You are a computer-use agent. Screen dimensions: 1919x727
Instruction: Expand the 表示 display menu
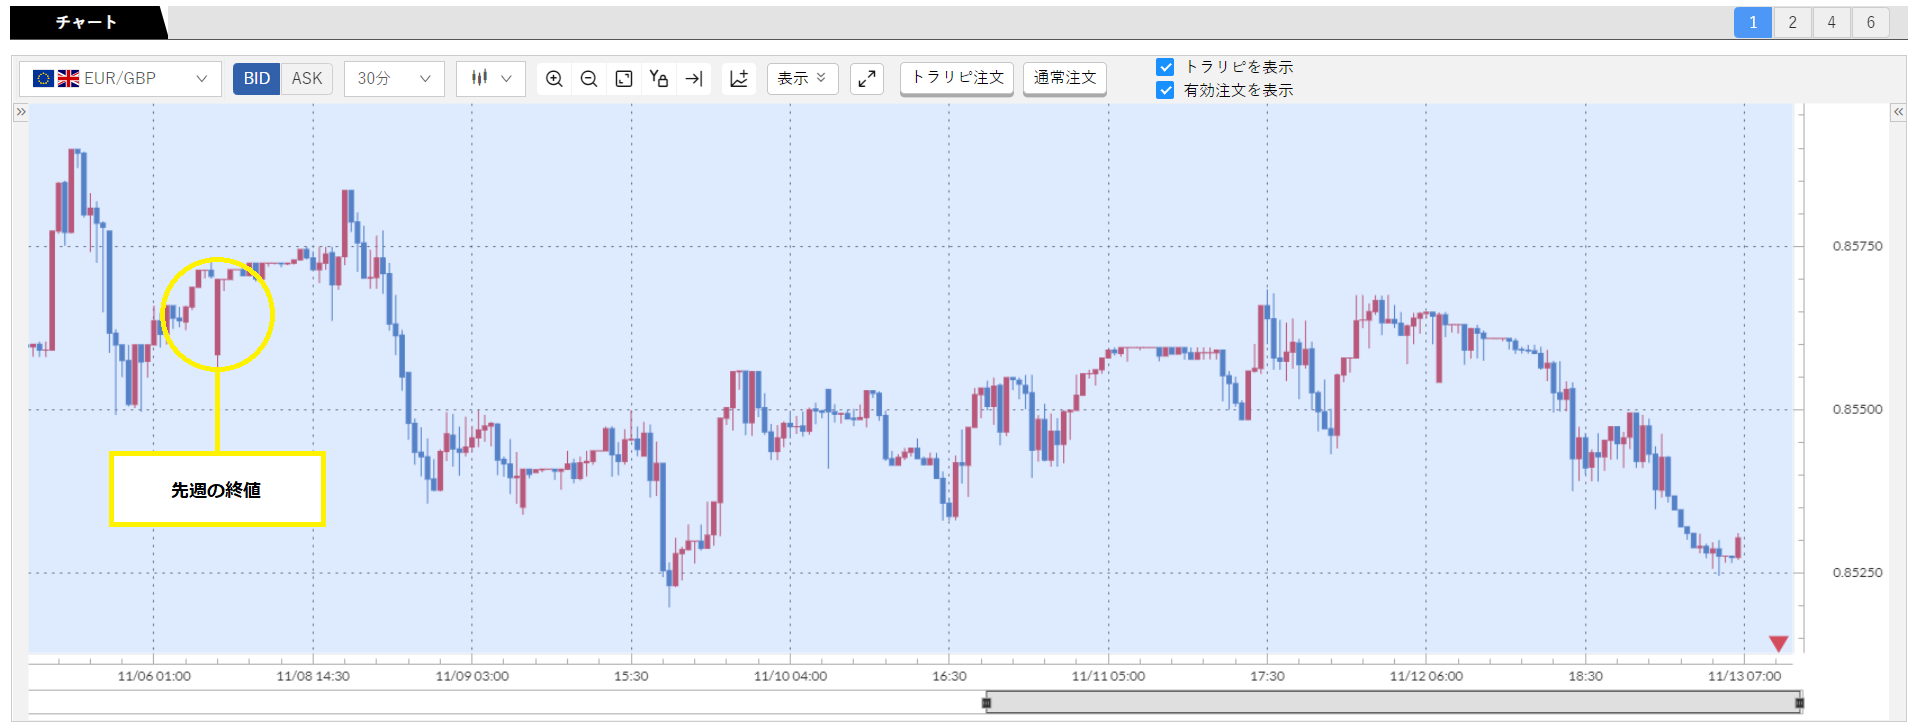click(x=802, y=78)
